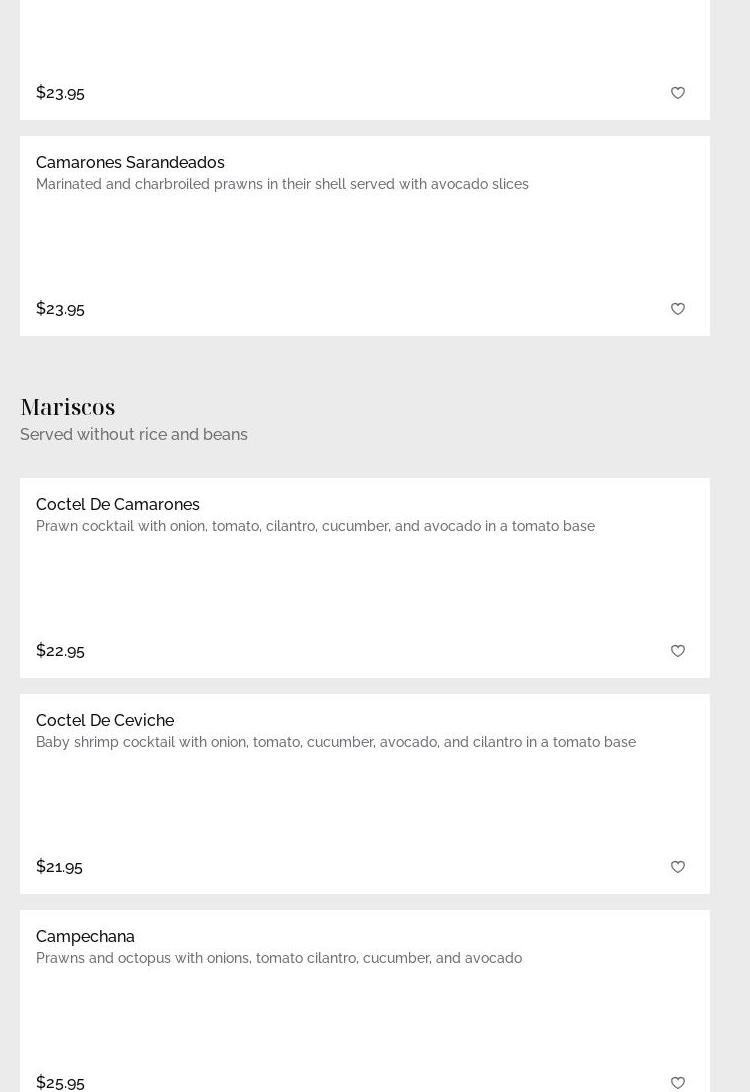Open the Camarones Sarandeados menu item
The width and height of the screenshot is (750, 1092).
(130, 162)
